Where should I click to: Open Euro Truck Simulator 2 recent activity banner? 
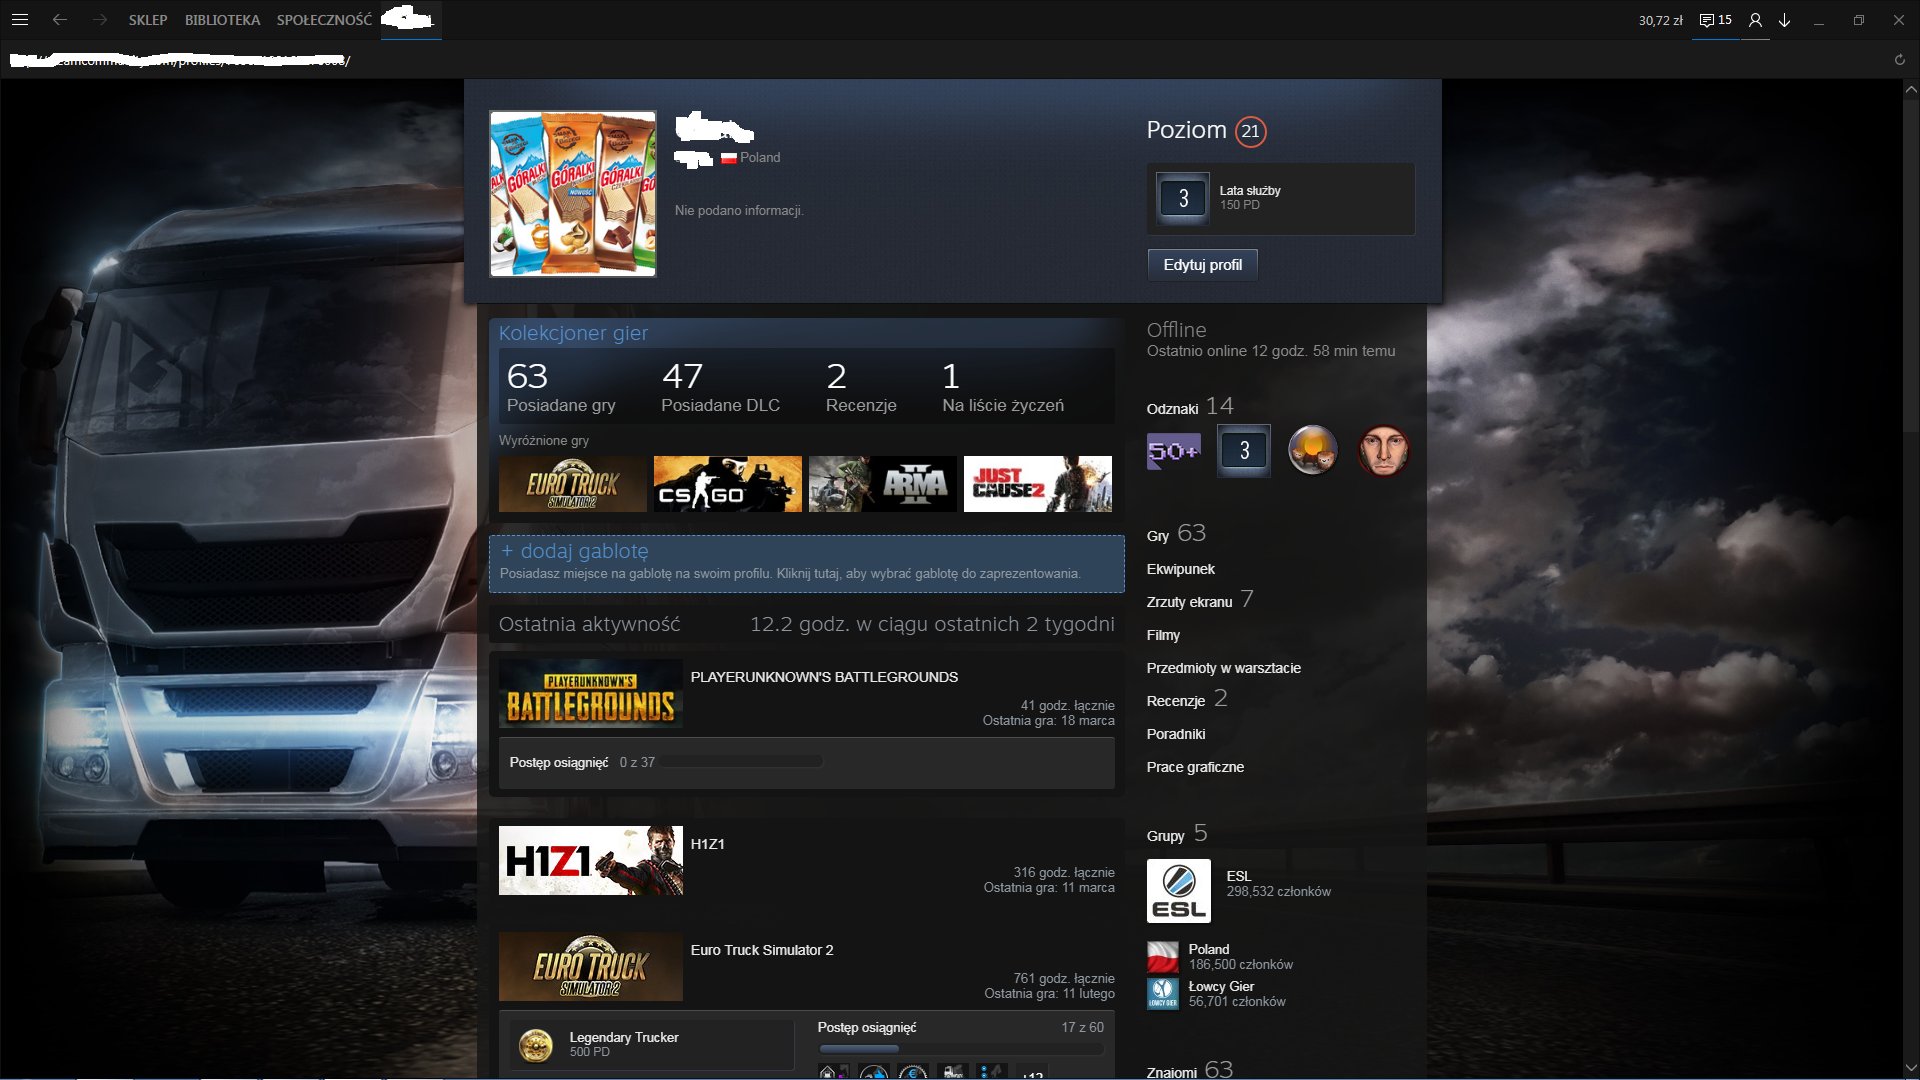point(591,967)
